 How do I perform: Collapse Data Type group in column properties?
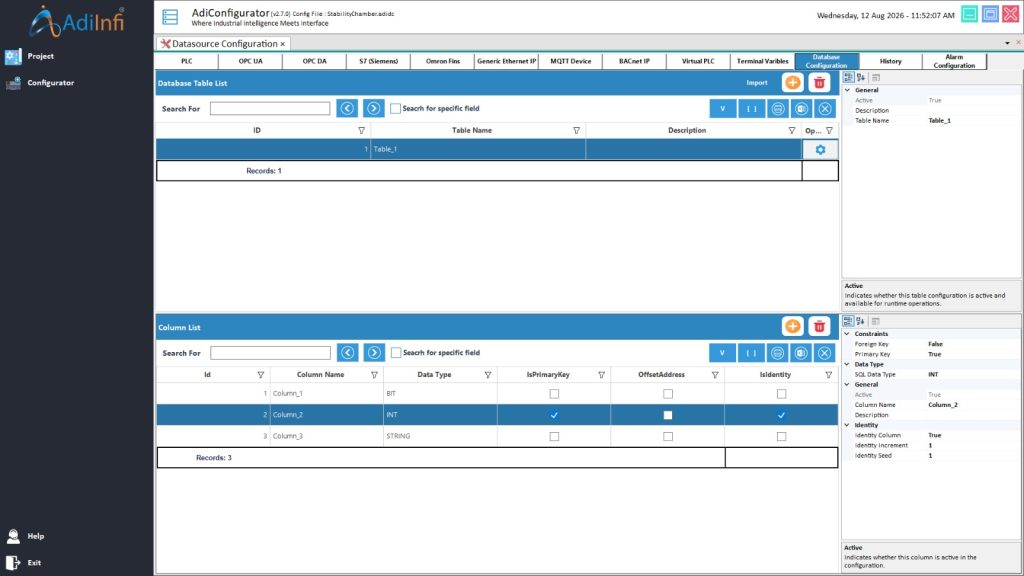coord(848,364)
